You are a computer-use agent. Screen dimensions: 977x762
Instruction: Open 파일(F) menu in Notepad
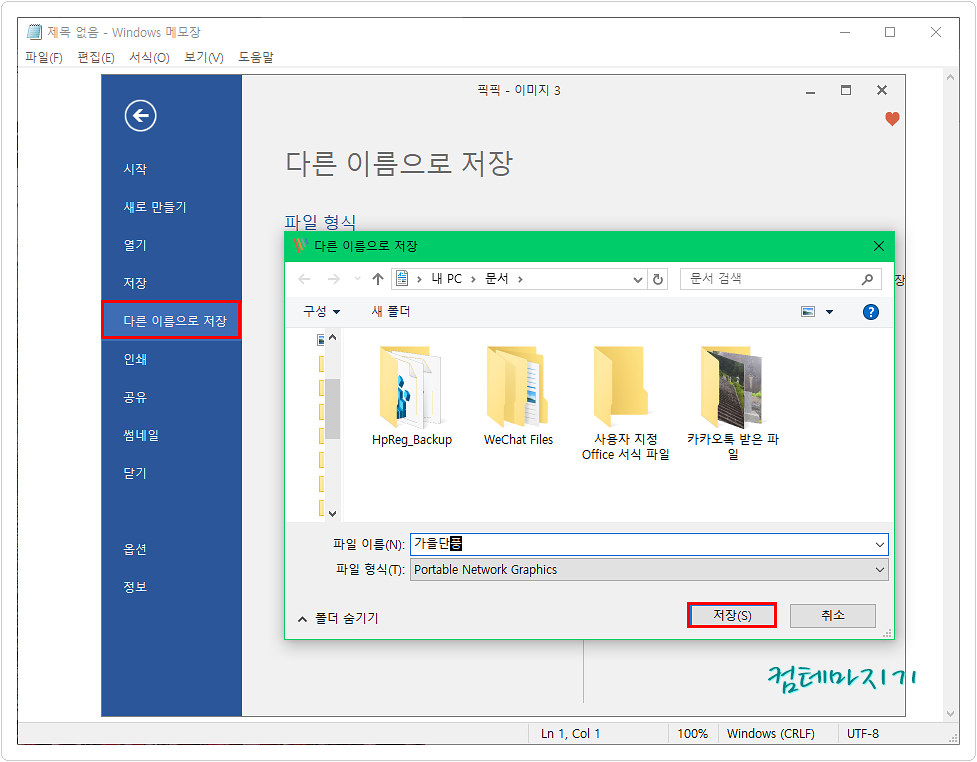44,57
